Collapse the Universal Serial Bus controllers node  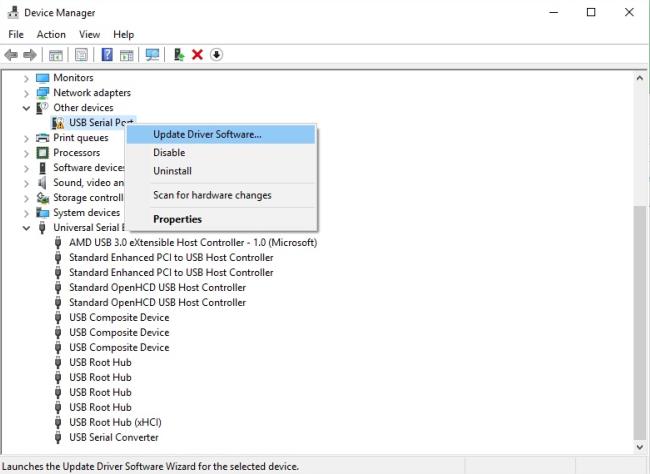coord(27,228)
